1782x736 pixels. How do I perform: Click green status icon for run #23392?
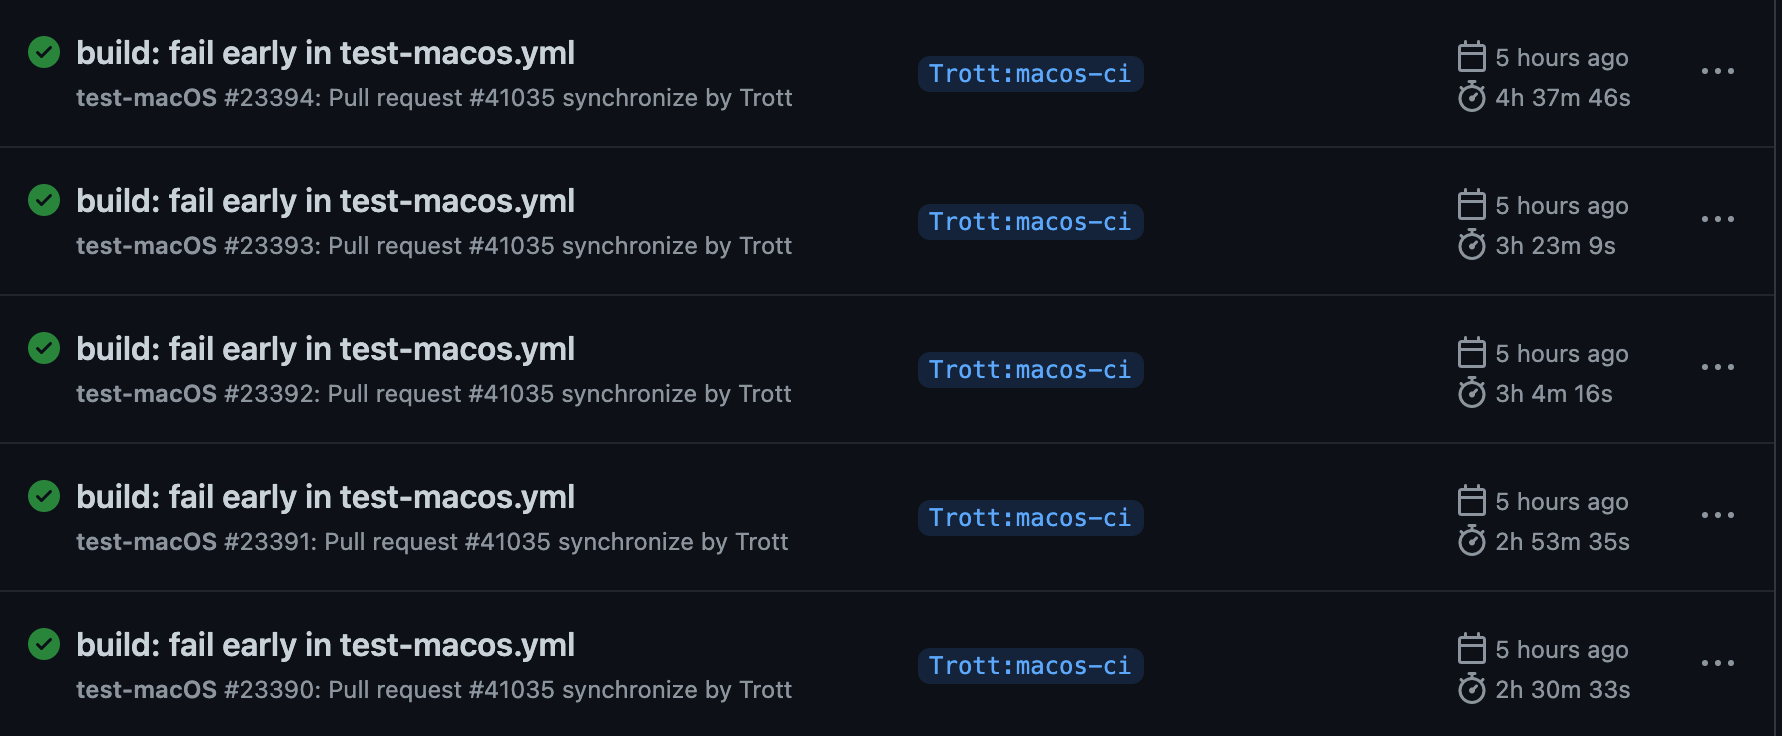(x=44, y=348)
